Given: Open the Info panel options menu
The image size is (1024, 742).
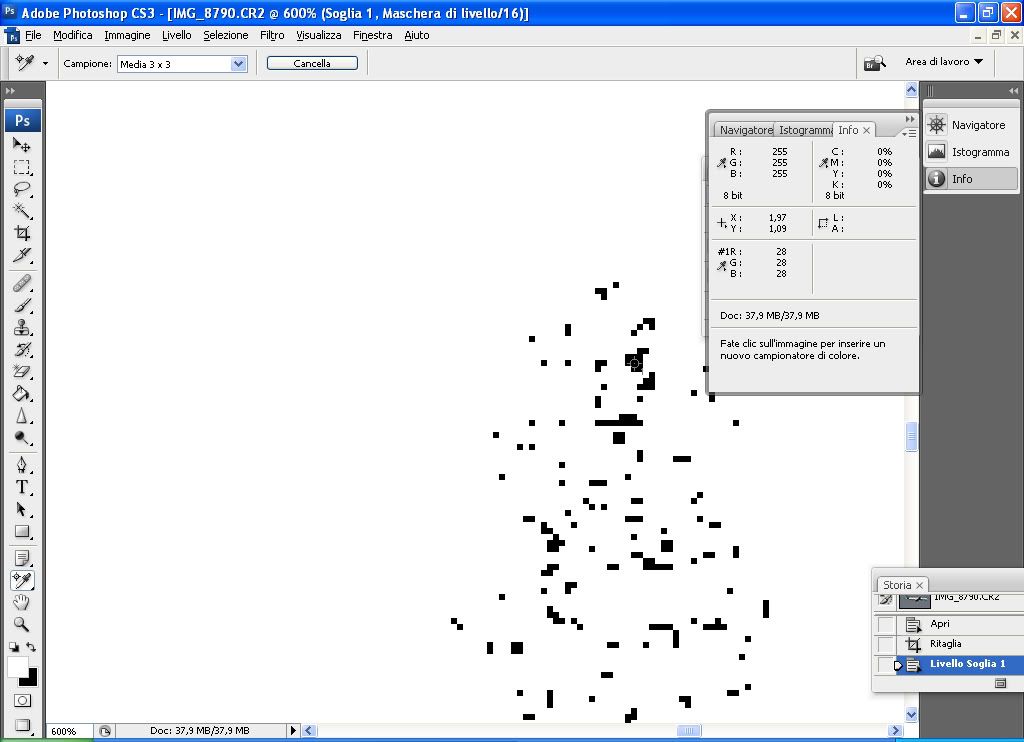Looking at the screenshot, I should click(x=908, y=132).
